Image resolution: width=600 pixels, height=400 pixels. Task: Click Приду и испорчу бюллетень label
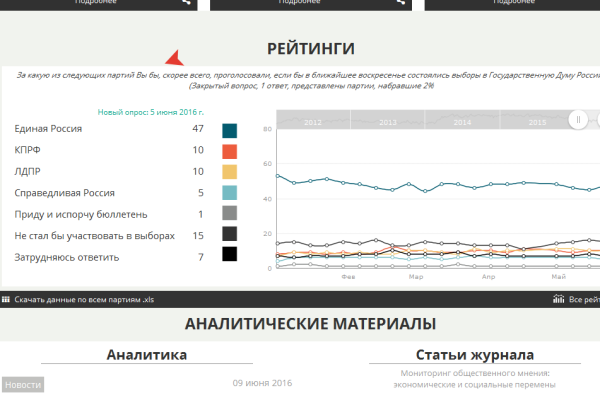(x=81, y=214)
